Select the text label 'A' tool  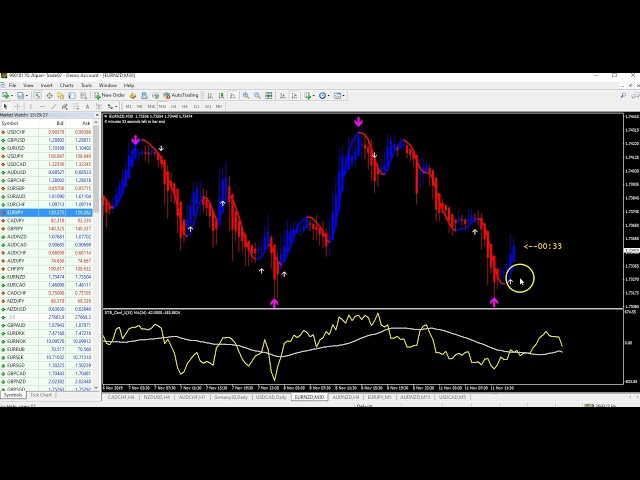click(x=87, y=106)
